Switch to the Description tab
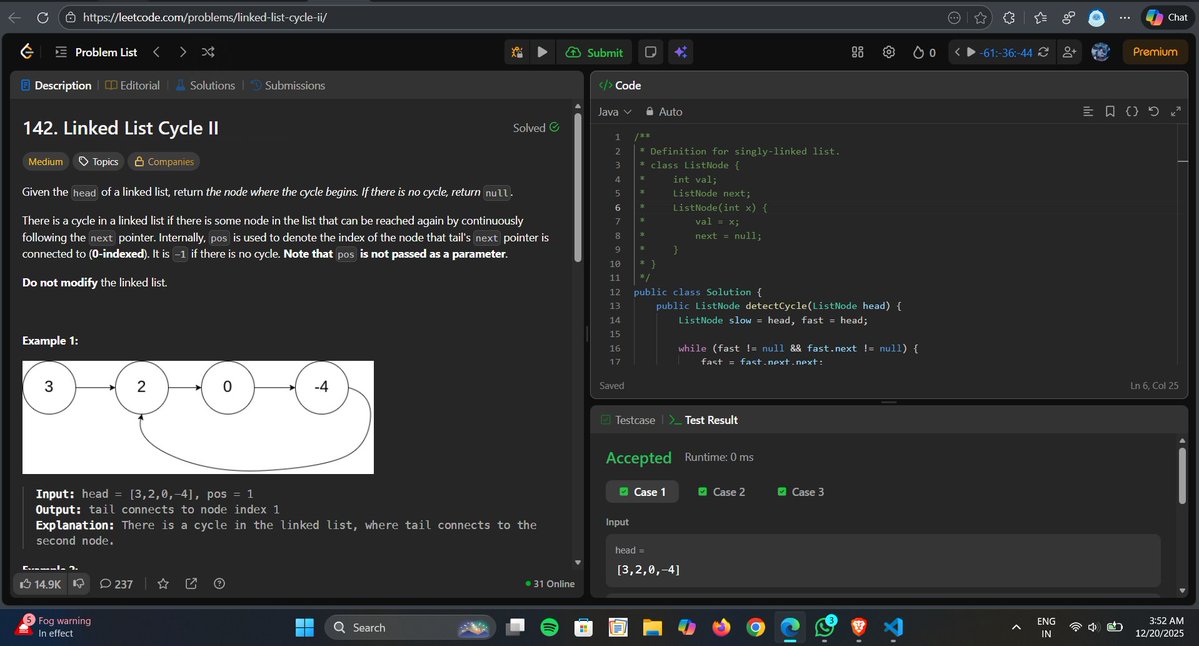The width and height of the screenshot is (1199, 646). [x=56, y=85]
